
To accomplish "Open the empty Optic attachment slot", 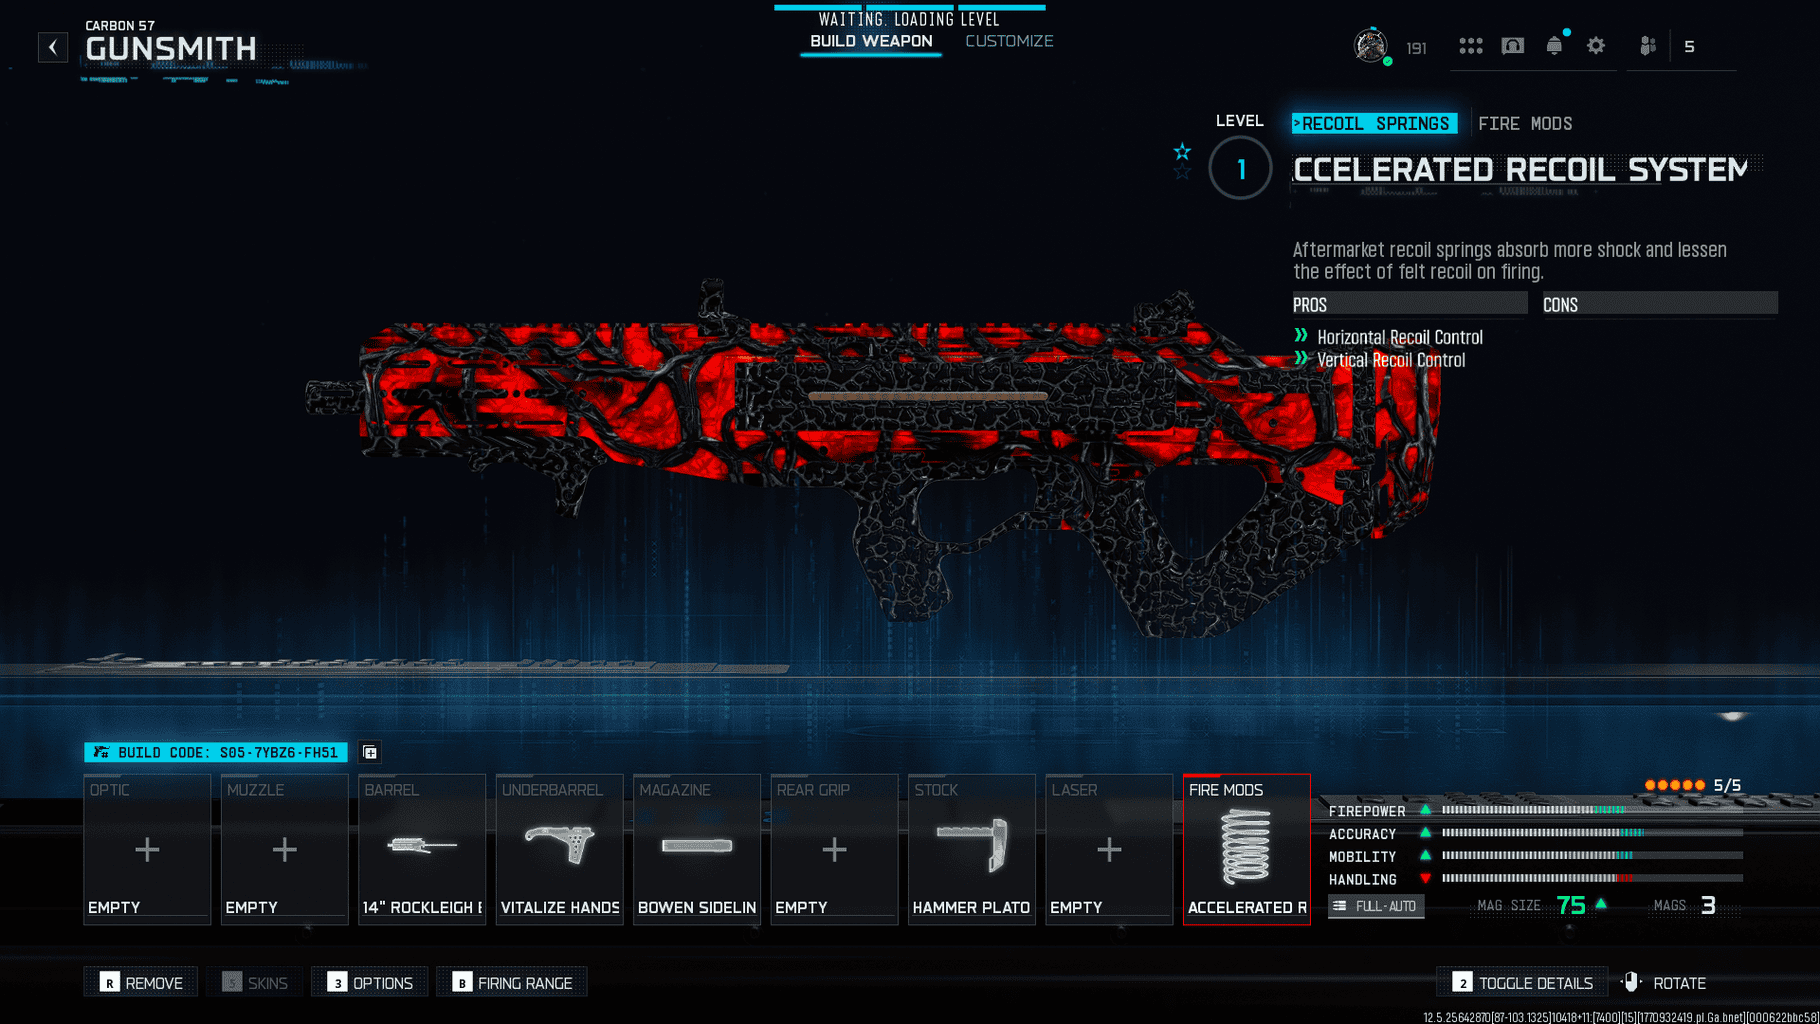I will click(x=147, y=849).
